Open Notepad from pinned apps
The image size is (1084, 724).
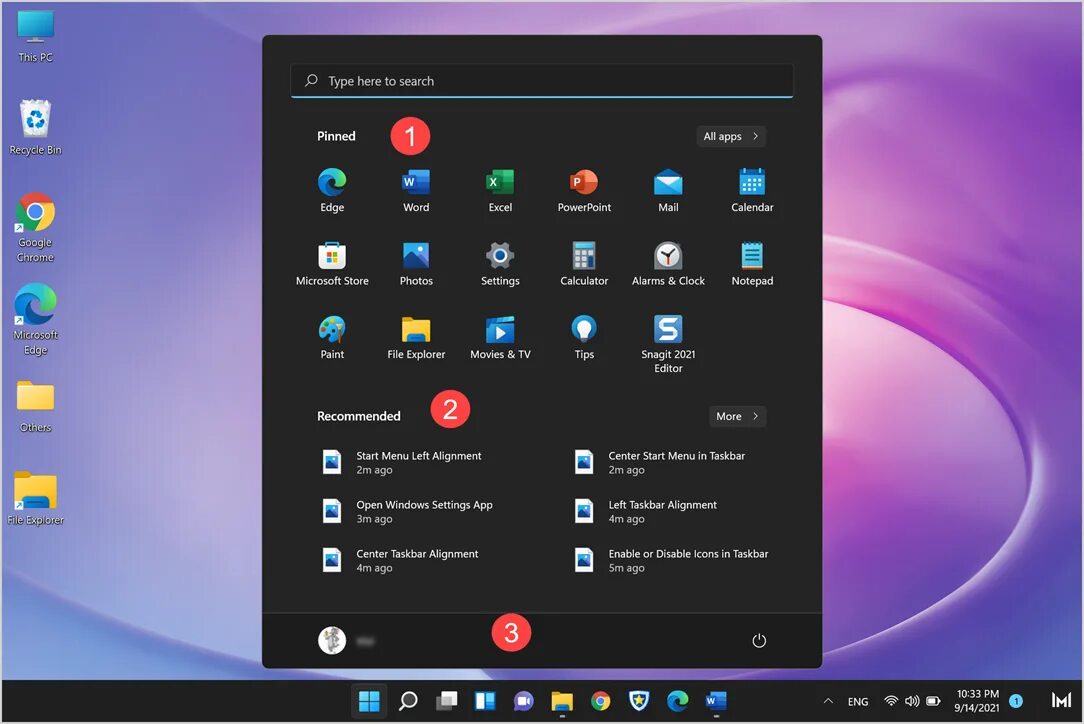pyautogui.click(x=752, y=263)
